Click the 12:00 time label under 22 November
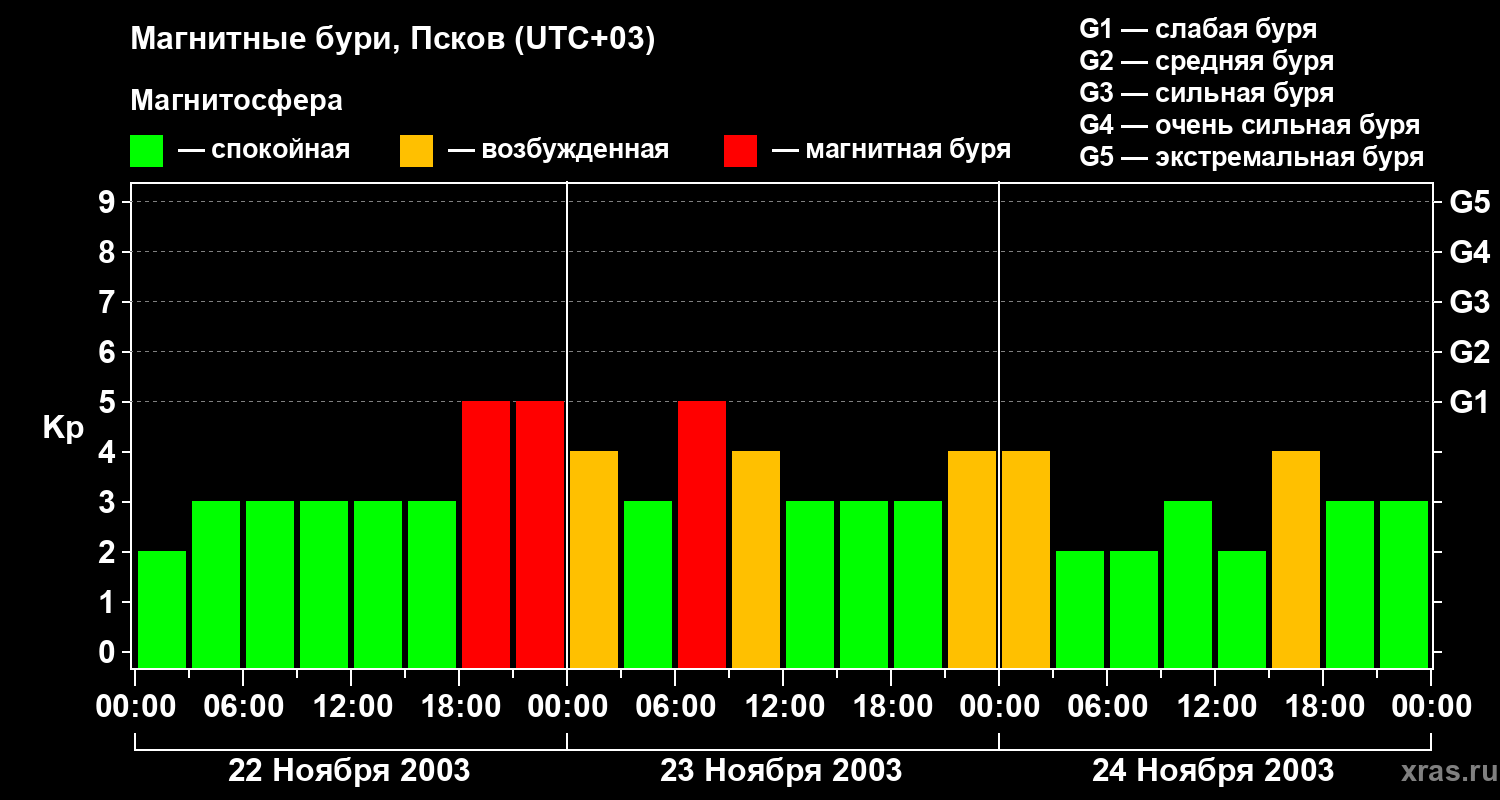The height and width of the screenshot is (800, 1500). point(351,707)
